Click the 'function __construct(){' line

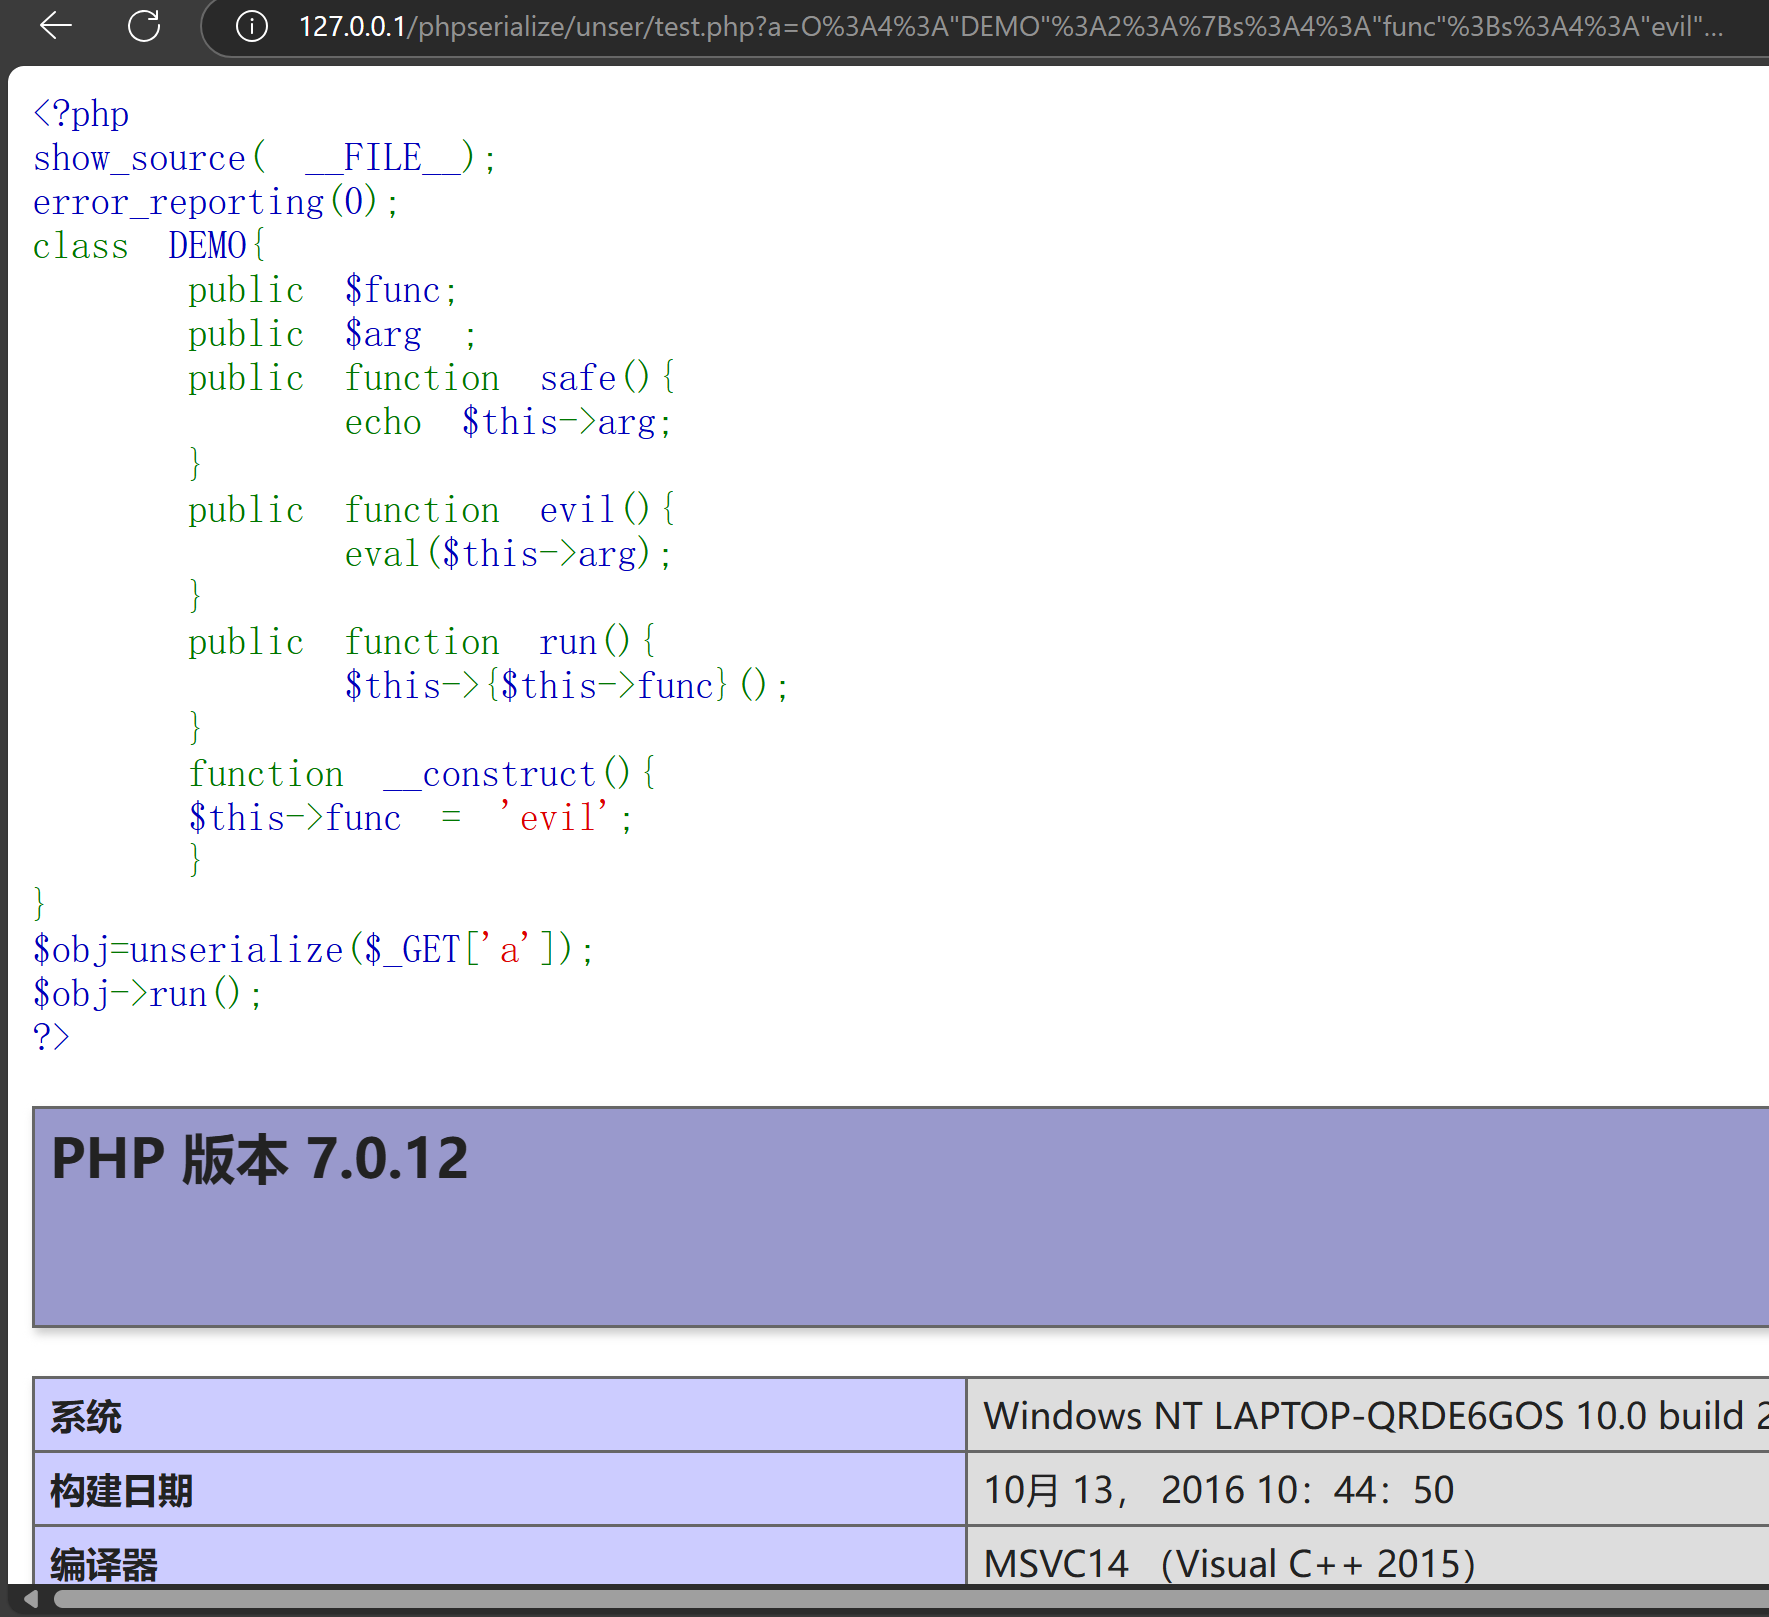click(x=422, y=774)
